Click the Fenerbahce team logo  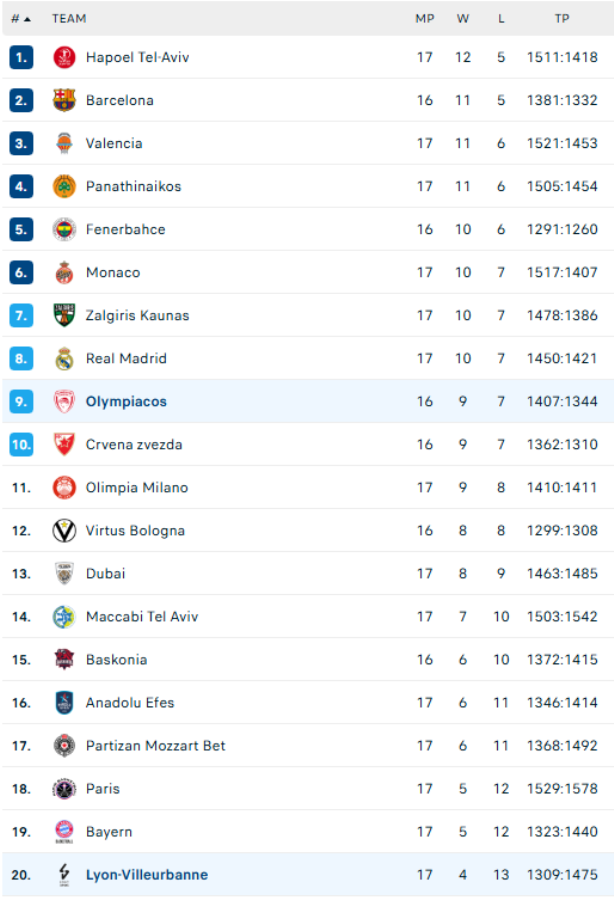[x=64, y=230]
